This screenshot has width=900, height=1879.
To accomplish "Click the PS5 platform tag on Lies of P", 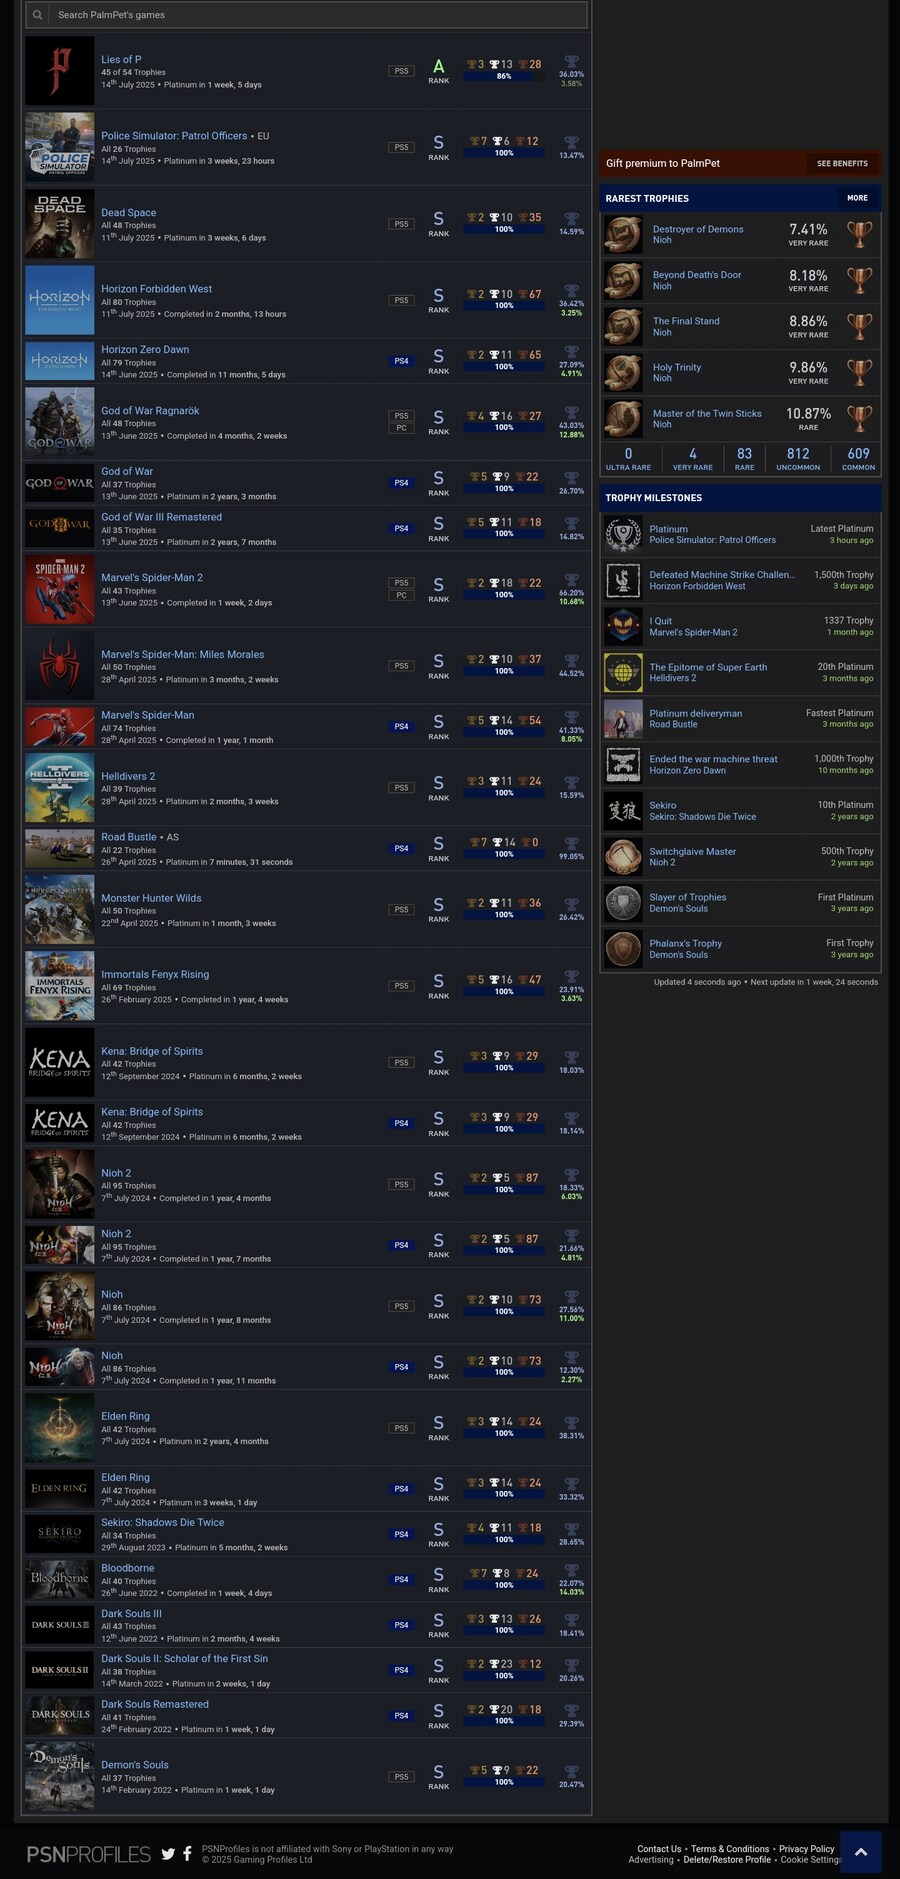I will 401,71.
